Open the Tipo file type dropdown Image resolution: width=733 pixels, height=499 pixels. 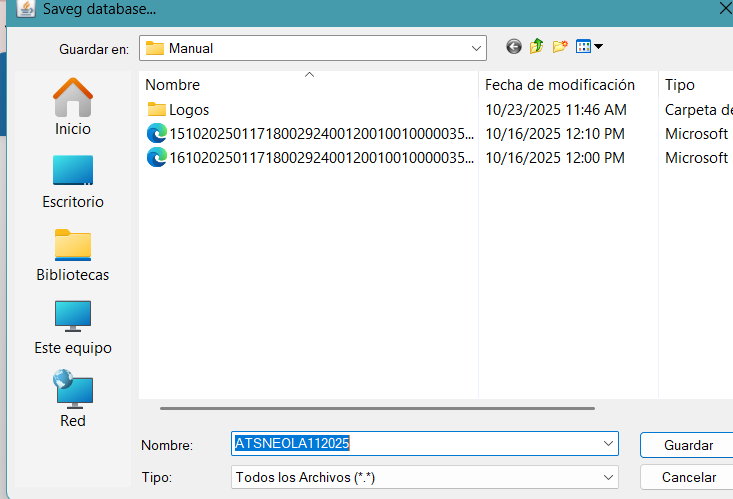pyautogui.click(x=608, y=477)
